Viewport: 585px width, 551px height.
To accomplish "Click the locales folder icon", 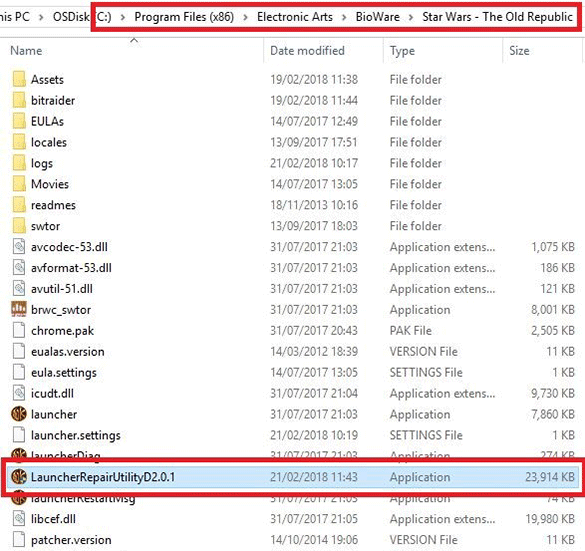I will pyautogui.click(x=19, y=142).
